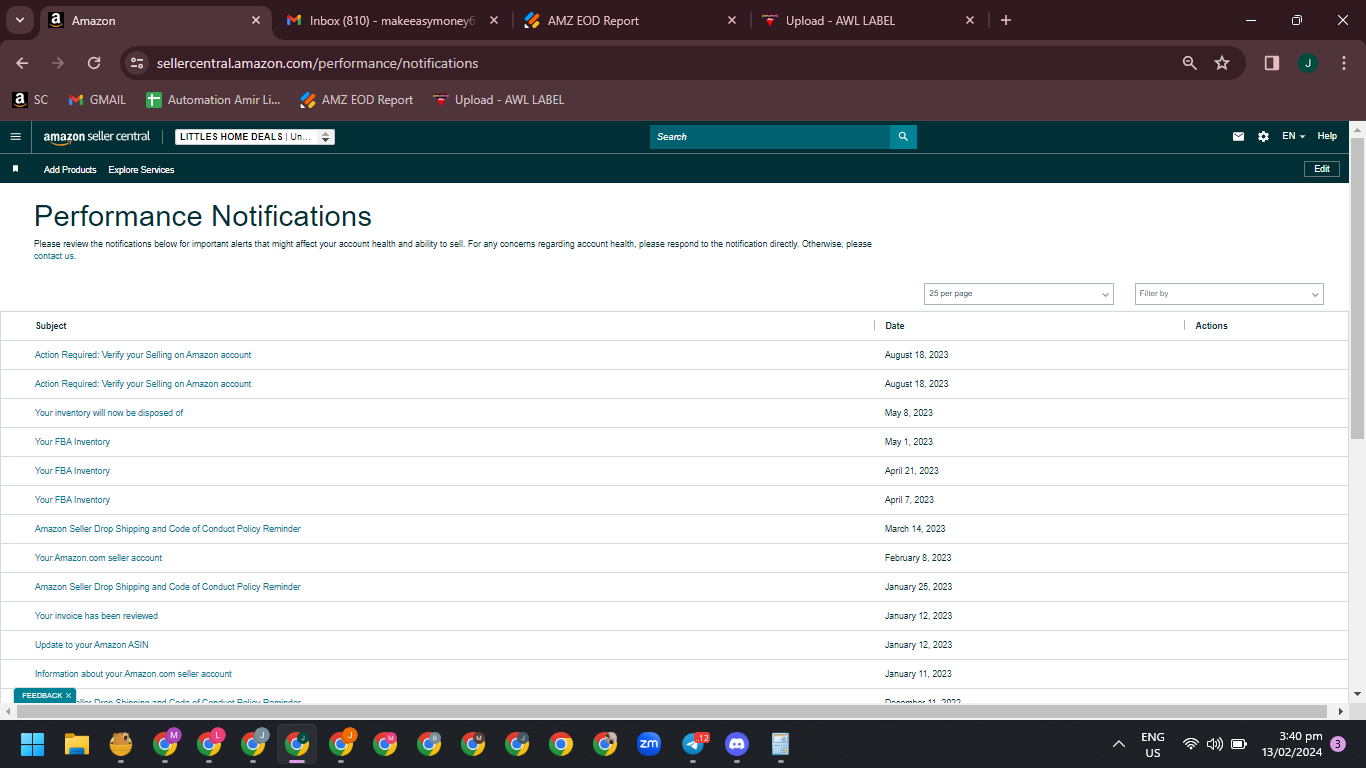Viewport: 1366px width, 768px height.
Task: Open the Upload - AWL LABEL bookmark
Action: pyautogui.click(x=498, y=100)
